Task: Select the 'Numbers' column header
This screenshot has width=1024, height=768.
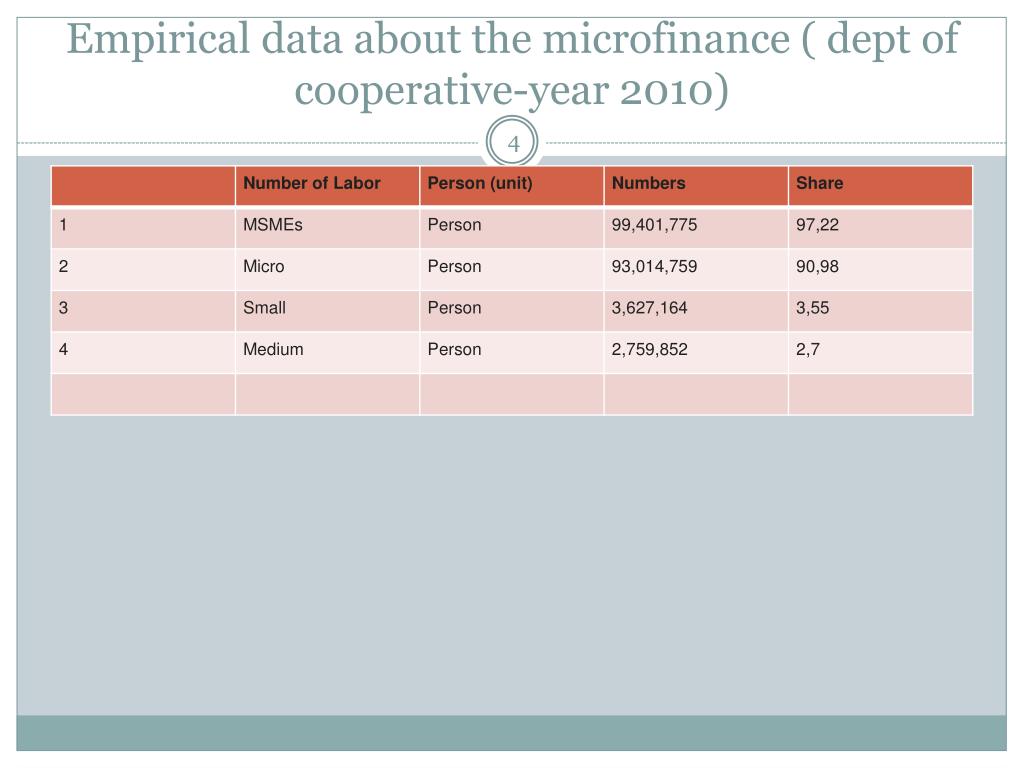Action: pyautogui.click(x=696, y=186)
